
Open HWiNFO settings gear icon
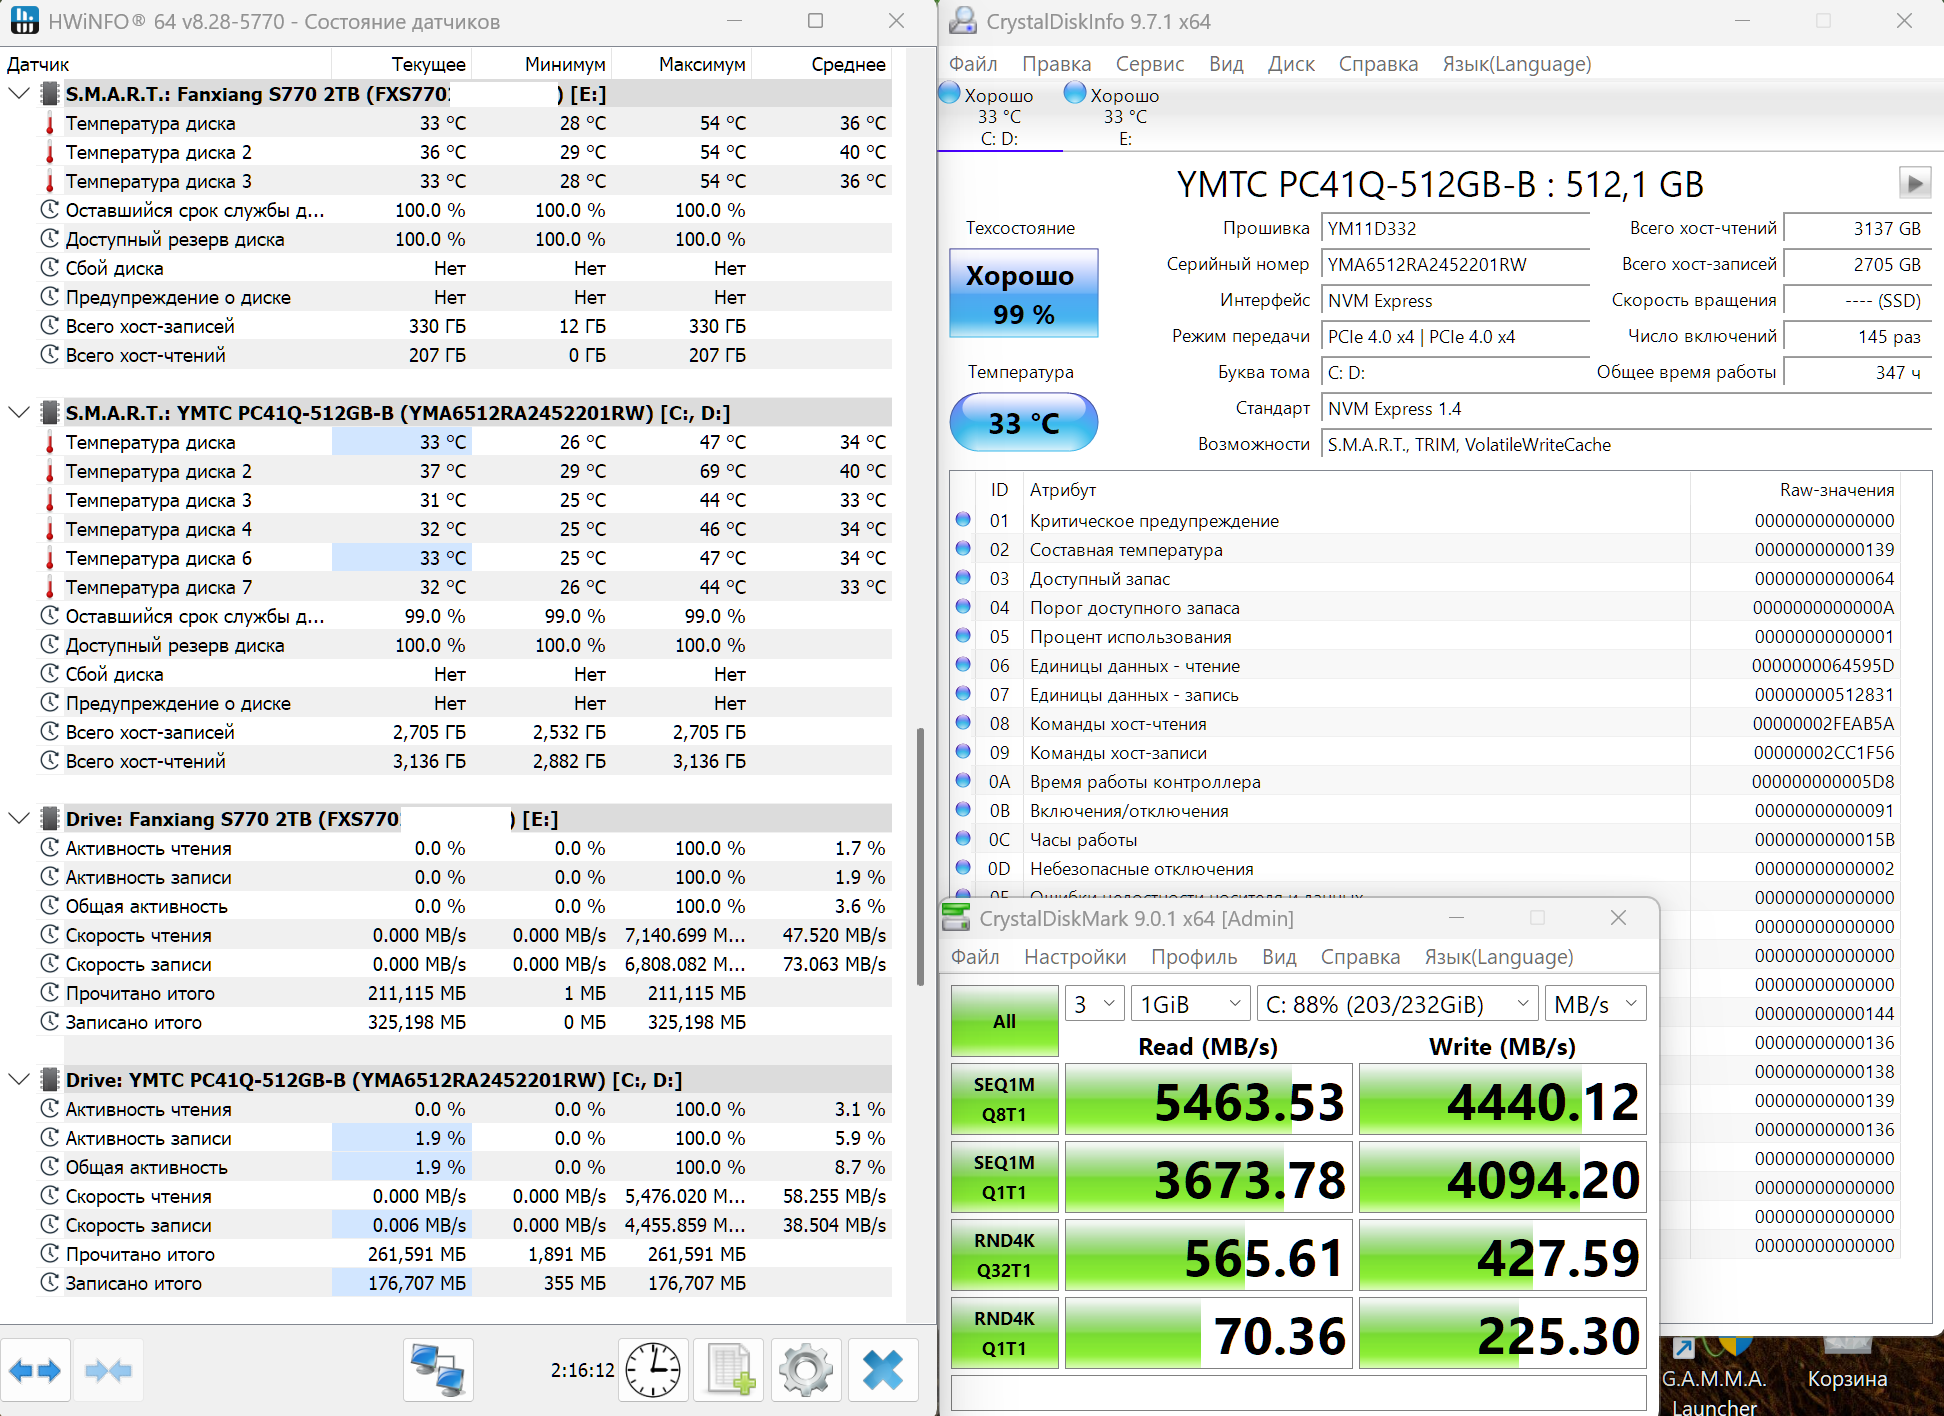[x=806, y=1370]
